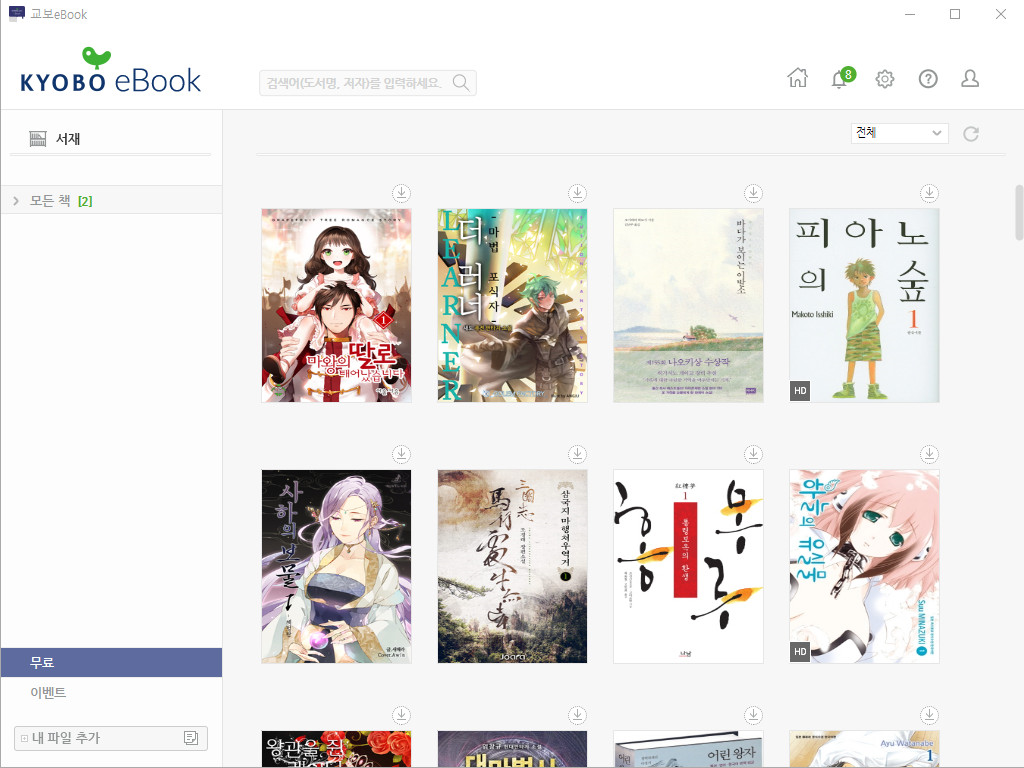Open the home page icon

click(797, 78)
